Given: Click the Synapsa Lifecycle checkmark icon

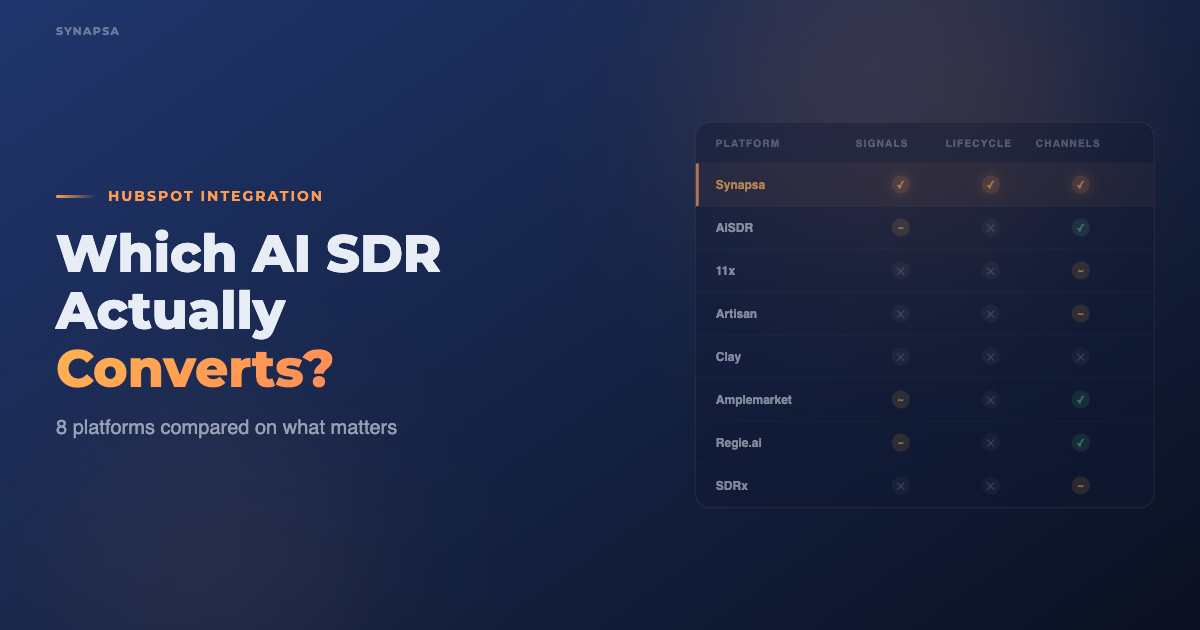Looking at the screenshot, I should coord(990,185).
